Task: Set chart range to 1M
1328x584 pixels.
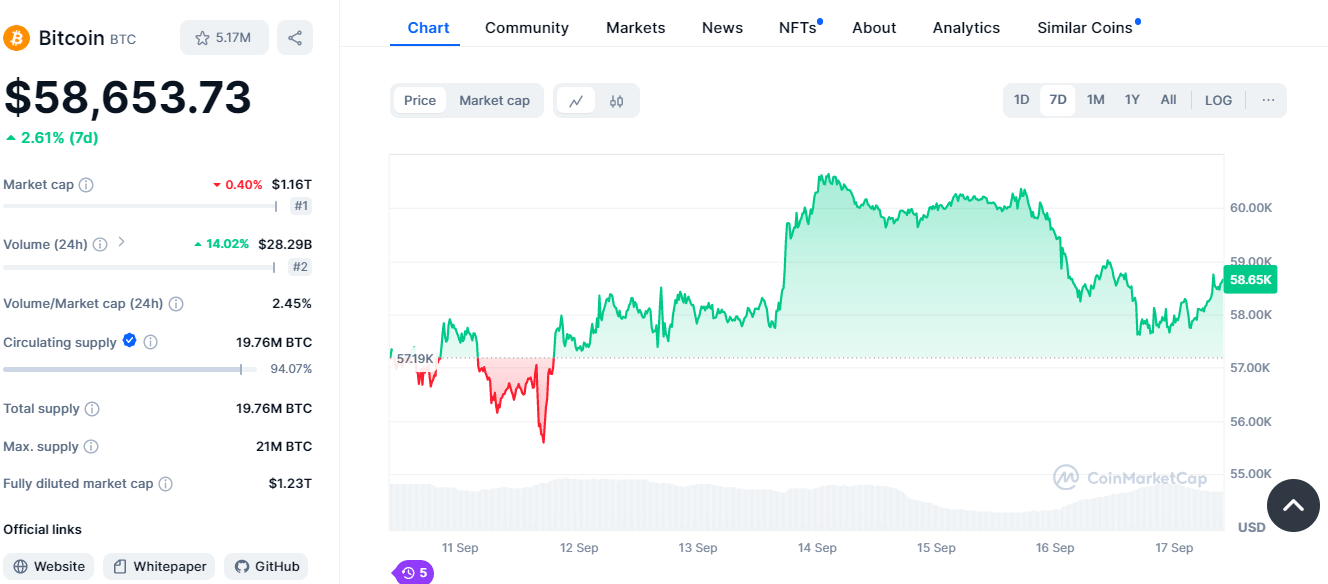Action: (1096, 100)
